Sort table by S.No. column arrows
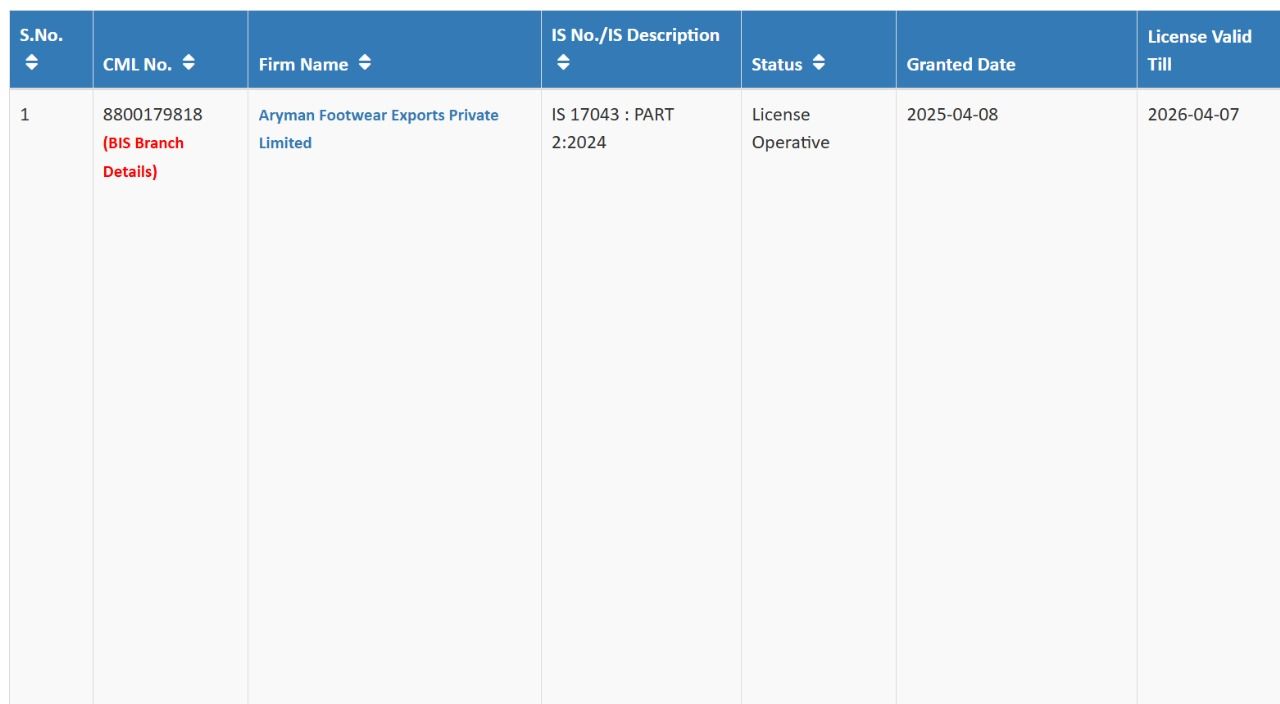Viewport: 1280px width, 704px height. click(x=31, y=63)
